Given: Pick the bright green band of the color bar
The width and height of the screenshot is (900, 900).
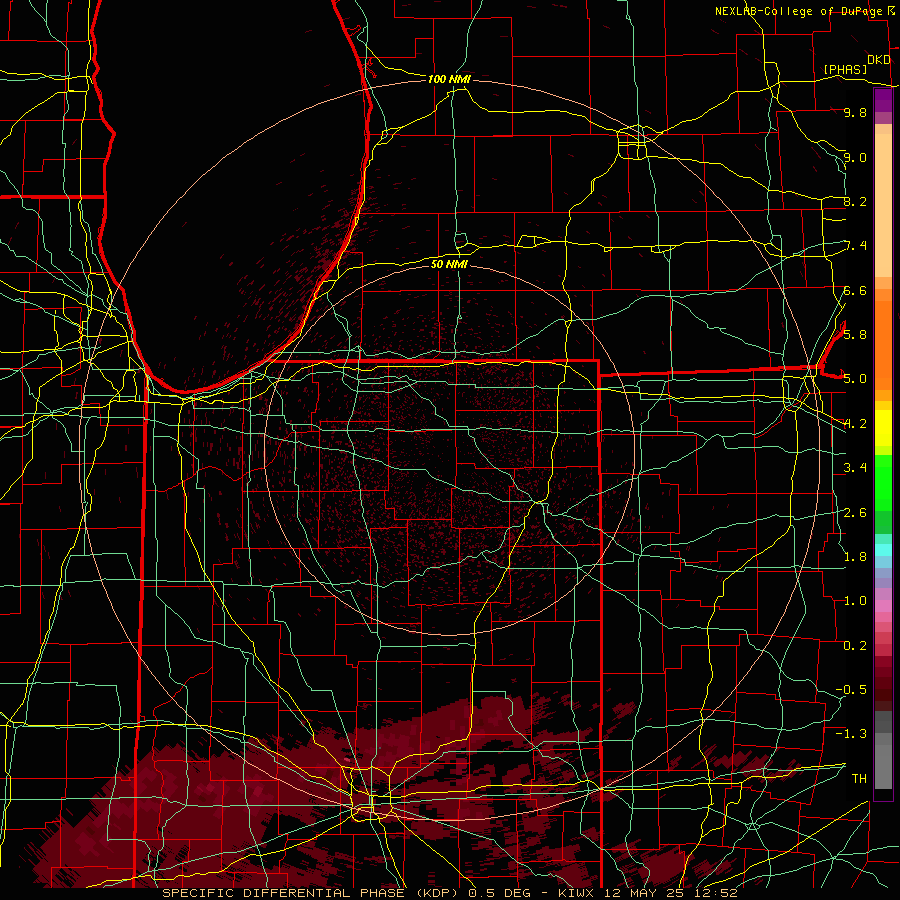Looking at the screenshot, I should (x=883, y=482).
